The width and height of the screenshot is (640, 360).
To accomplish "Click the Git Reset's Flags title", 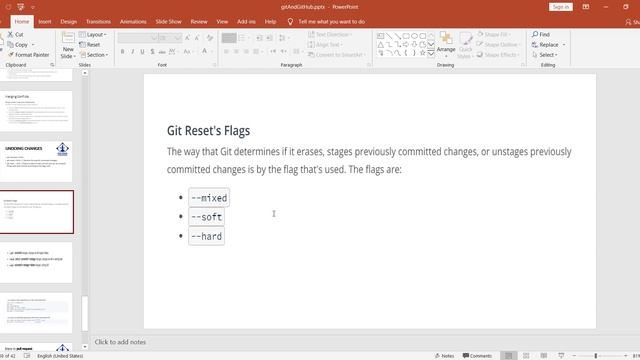I will (209, 131).
